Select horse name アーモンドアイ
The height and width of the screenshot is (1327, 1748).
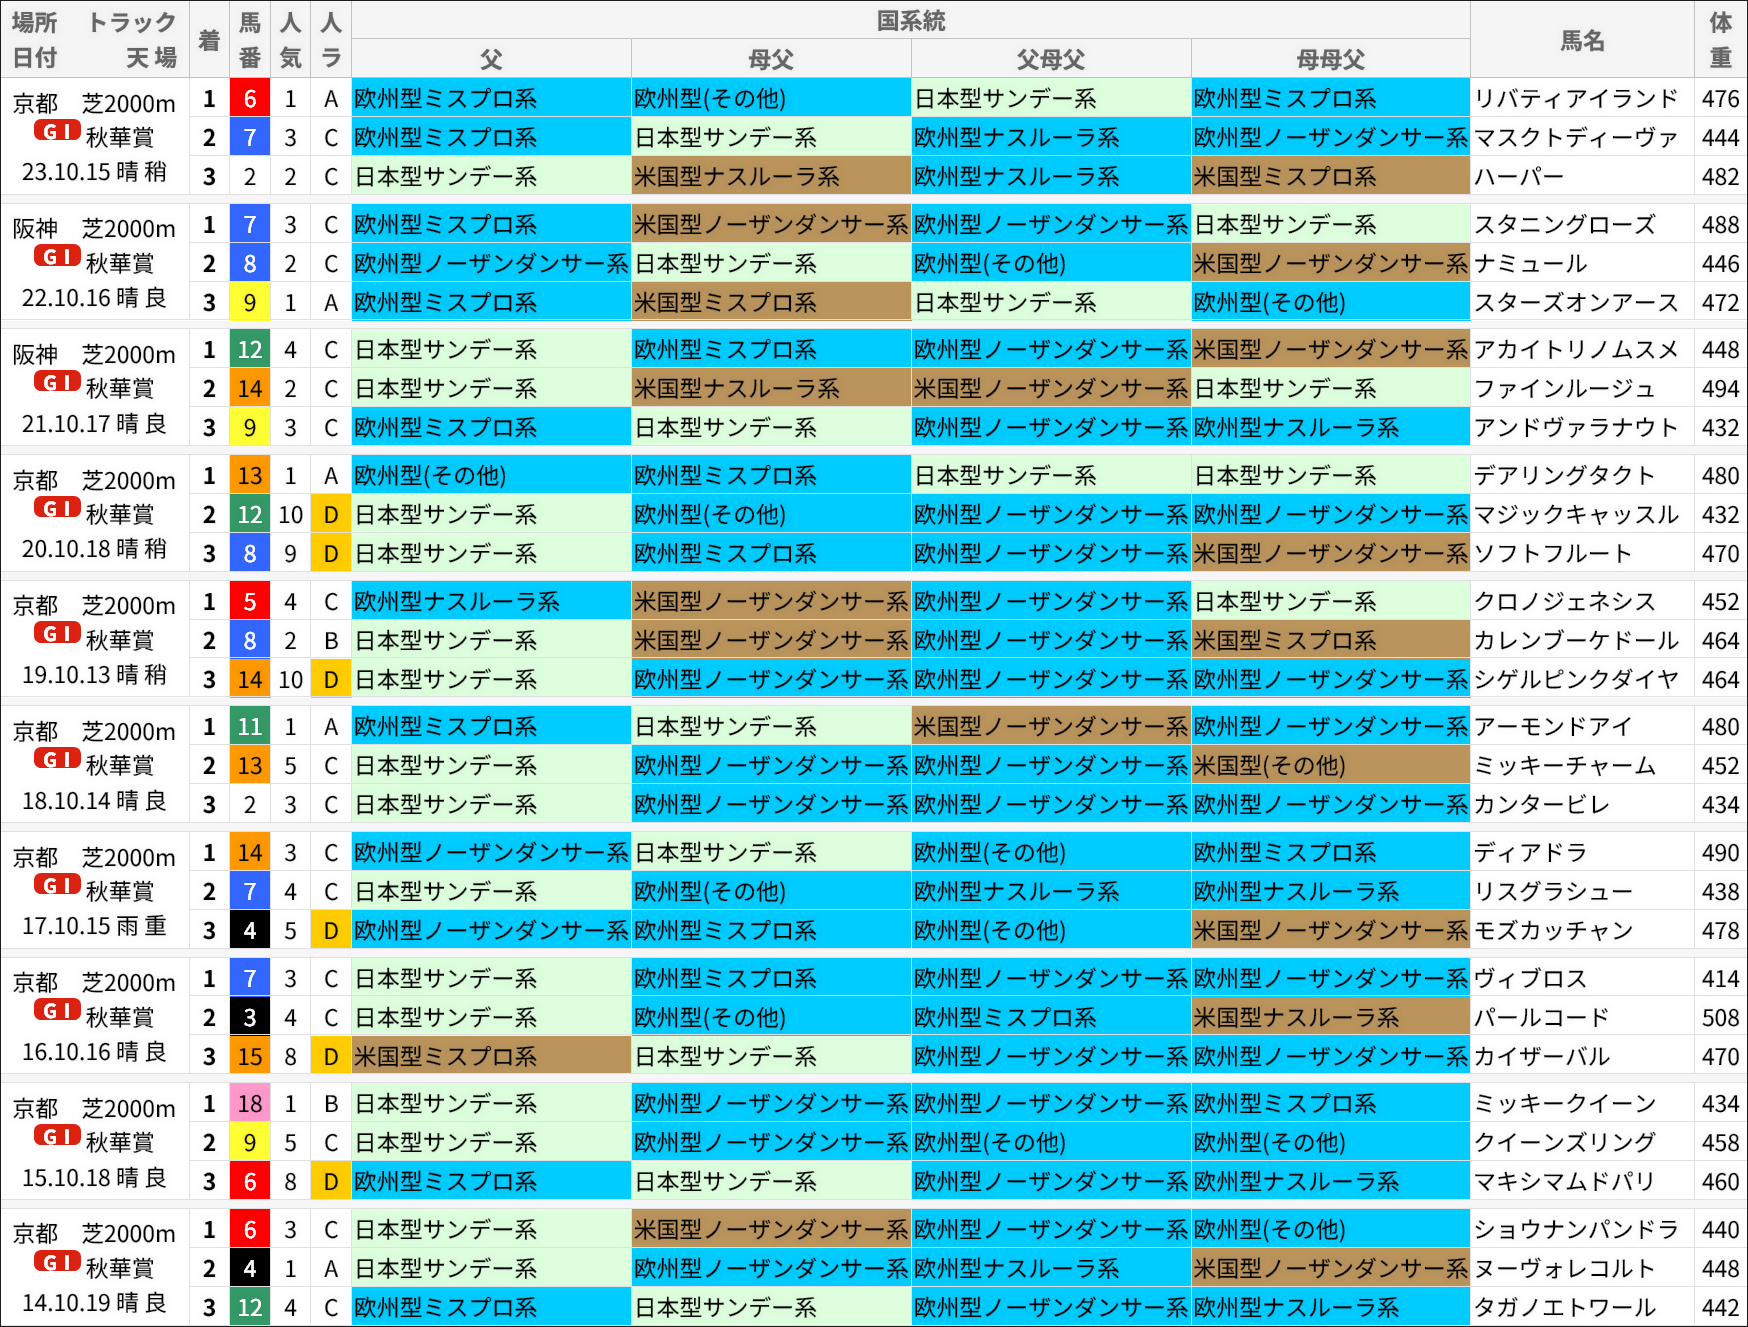[1553, 727]
